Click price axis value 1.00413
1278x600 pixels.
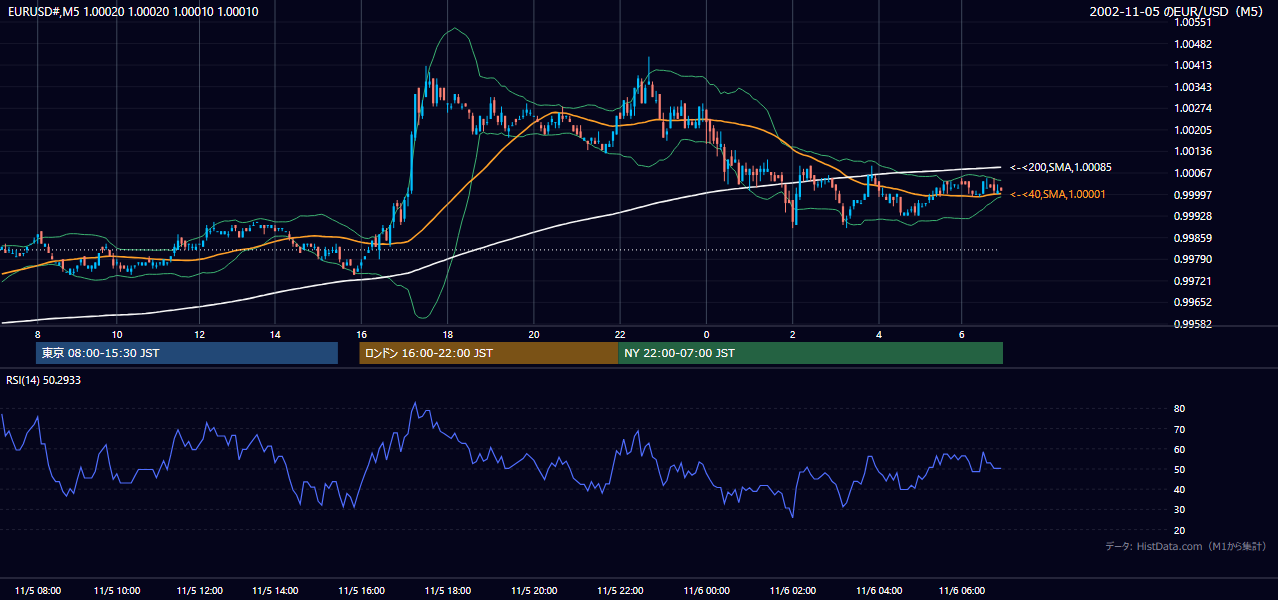point(1193,65)
